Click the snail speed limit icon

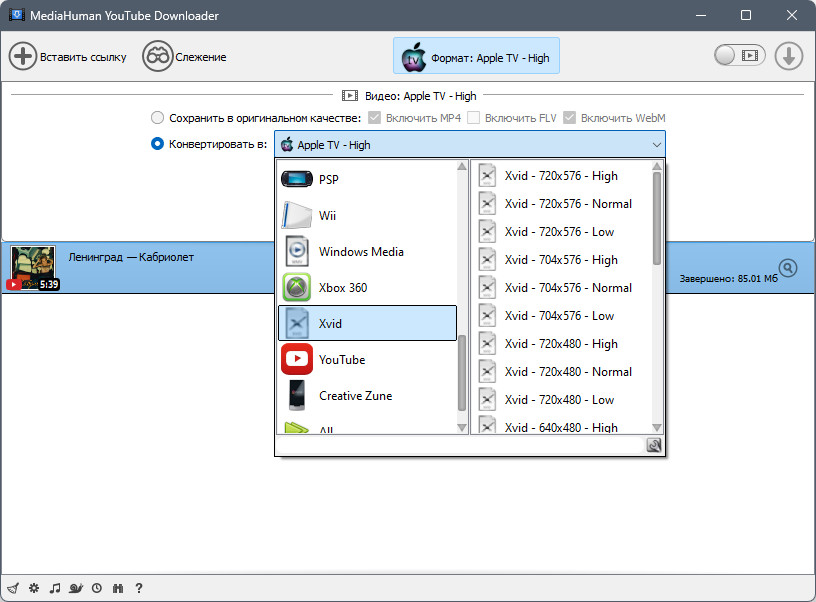[x=76, y=588]
